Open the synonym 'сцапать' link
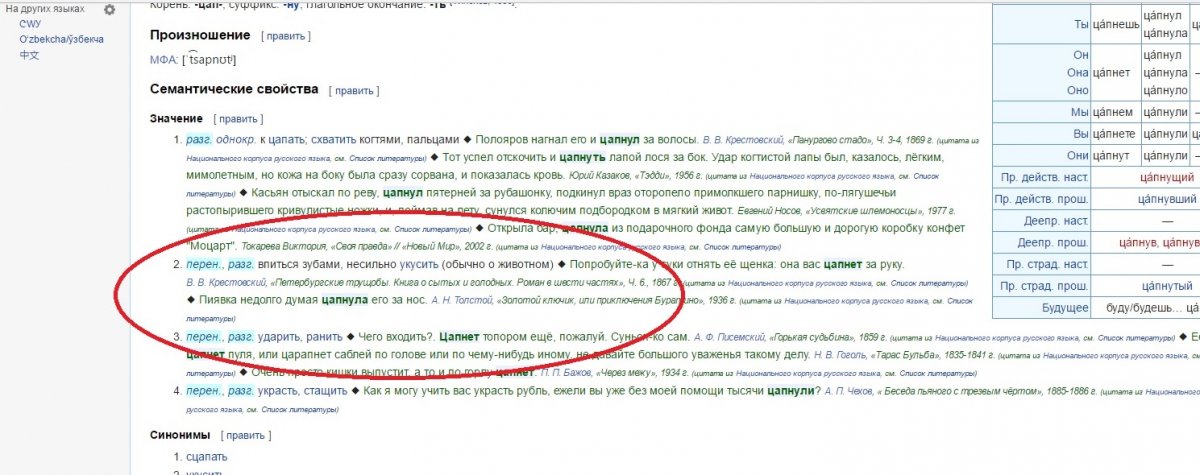Image resolution: width=1200 pixels, height=475 pixels. [x=207, y=457]
